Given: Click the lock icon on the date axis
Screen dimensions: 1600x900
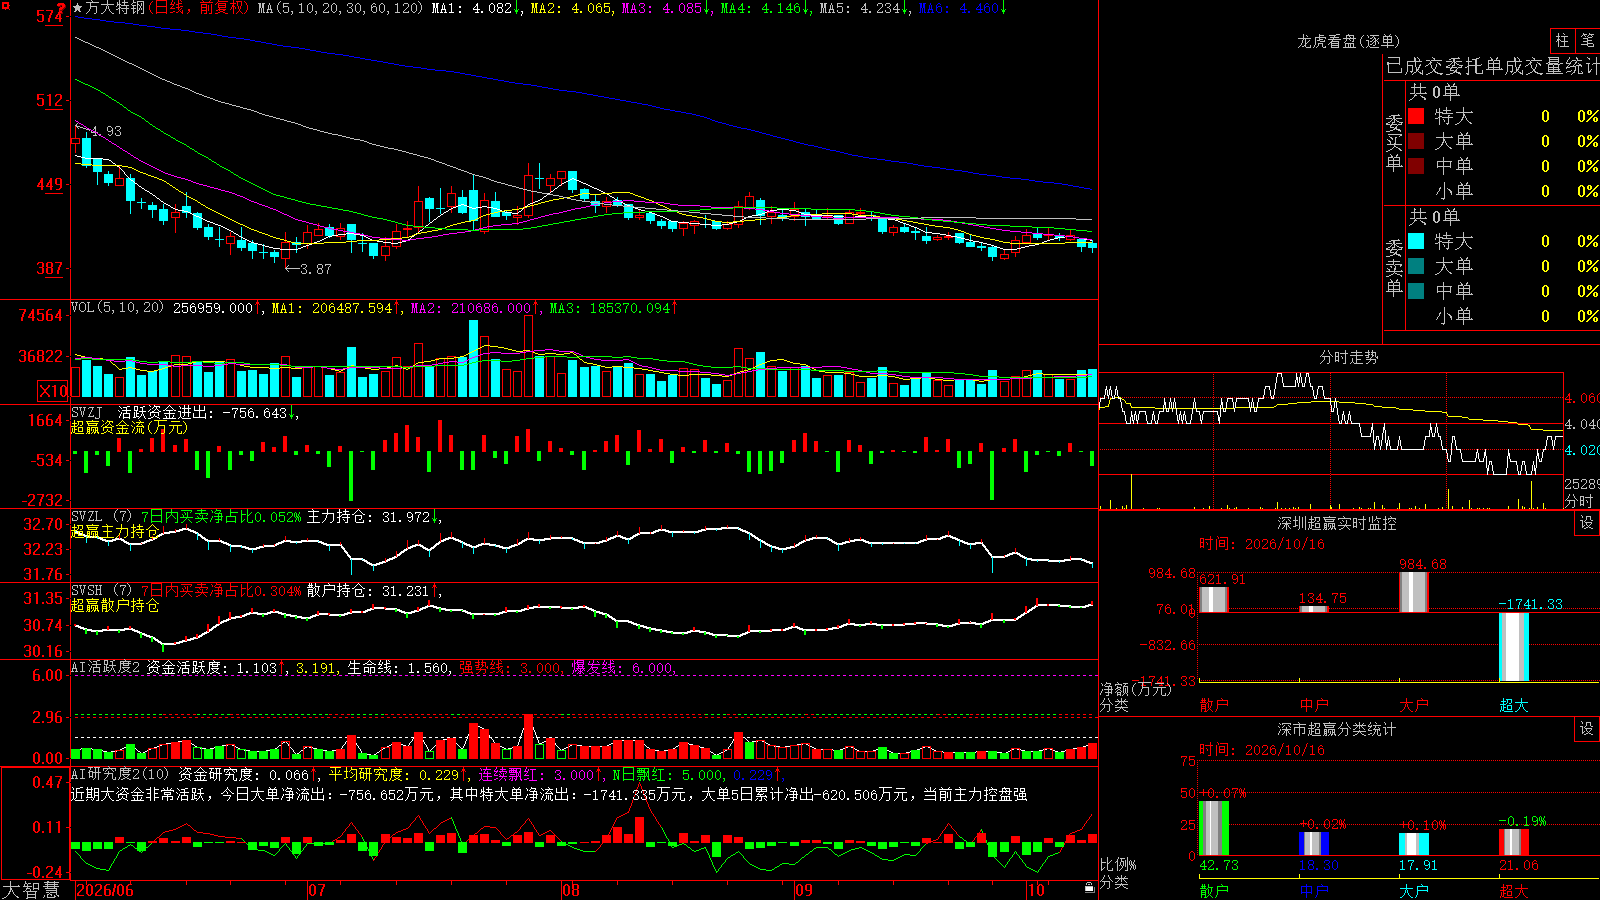Looking at the screenshot, I should point(1089,887).
